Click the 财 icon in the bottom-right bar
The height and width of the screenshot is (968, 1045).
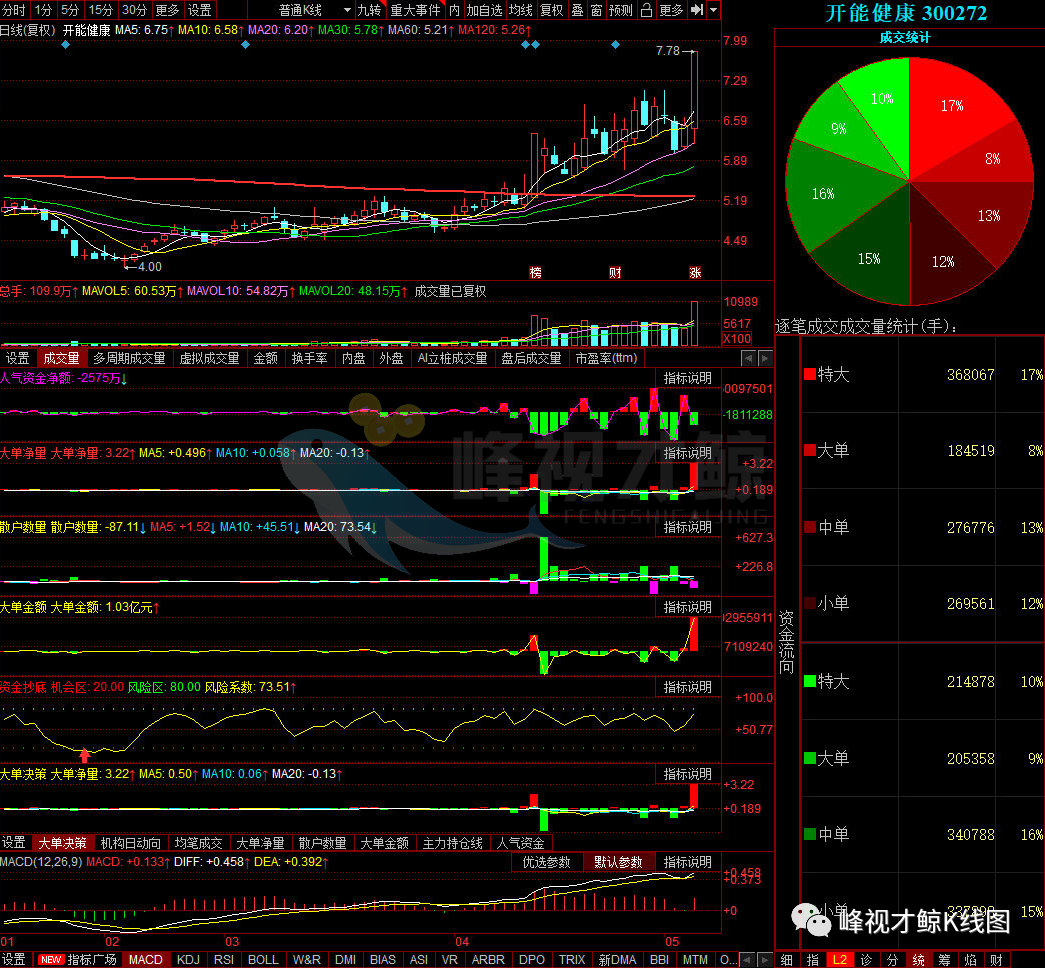(996, 959)
